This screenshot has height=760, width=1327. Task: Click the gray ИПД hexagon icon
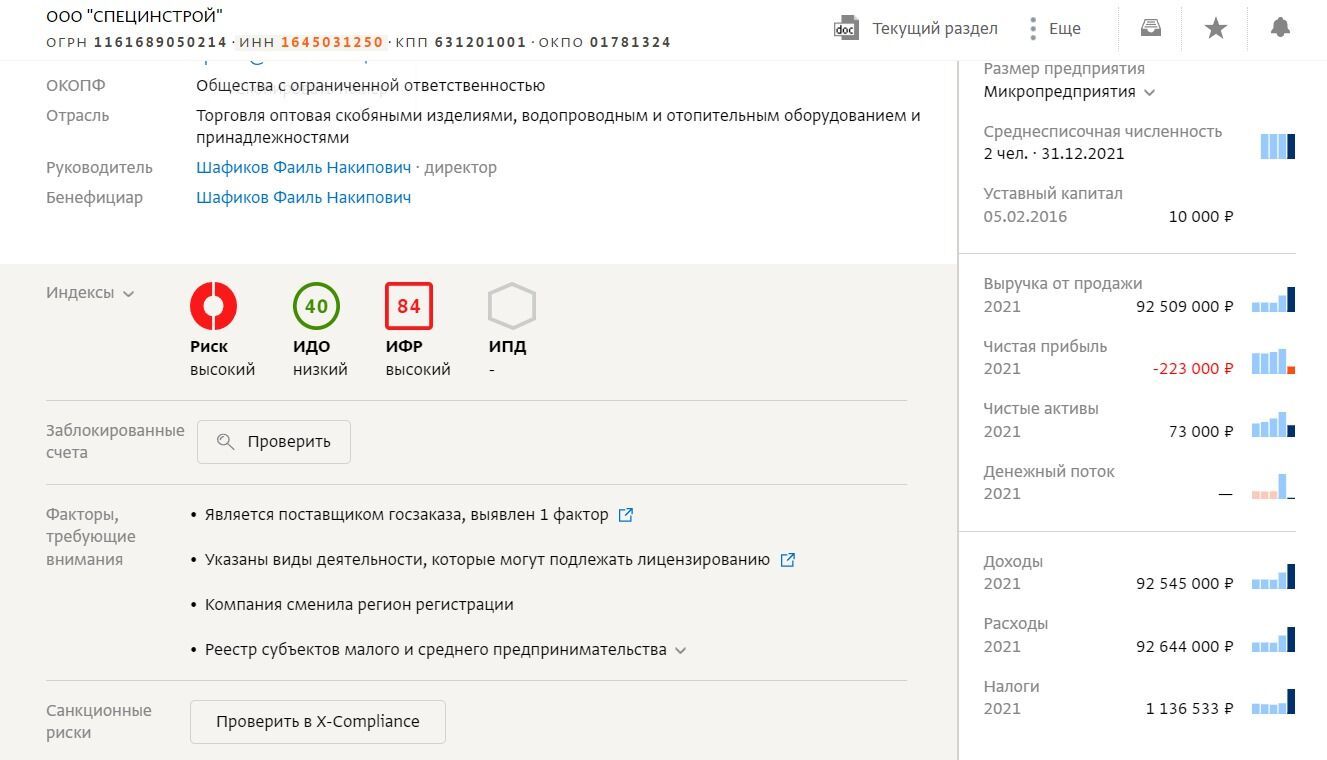pyautogui.click(x=512, y=306)
